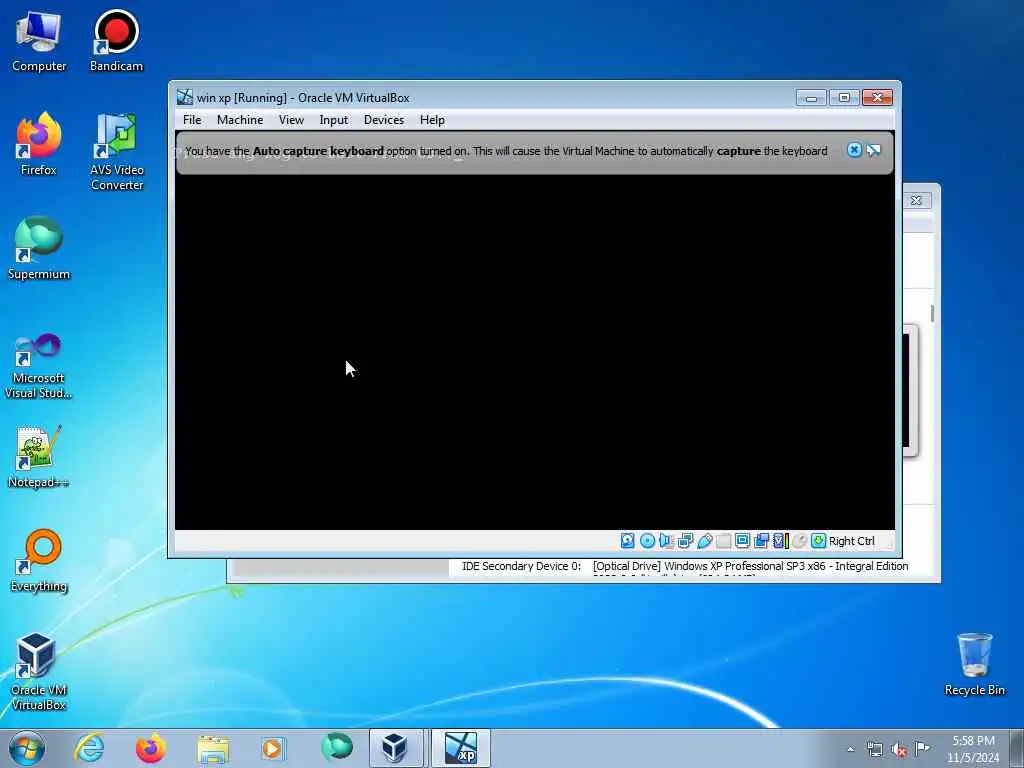Select the Firefox desktop shortcut
Image resolution: width=1024 pixels, height=768 pixels.
(39, 145)
